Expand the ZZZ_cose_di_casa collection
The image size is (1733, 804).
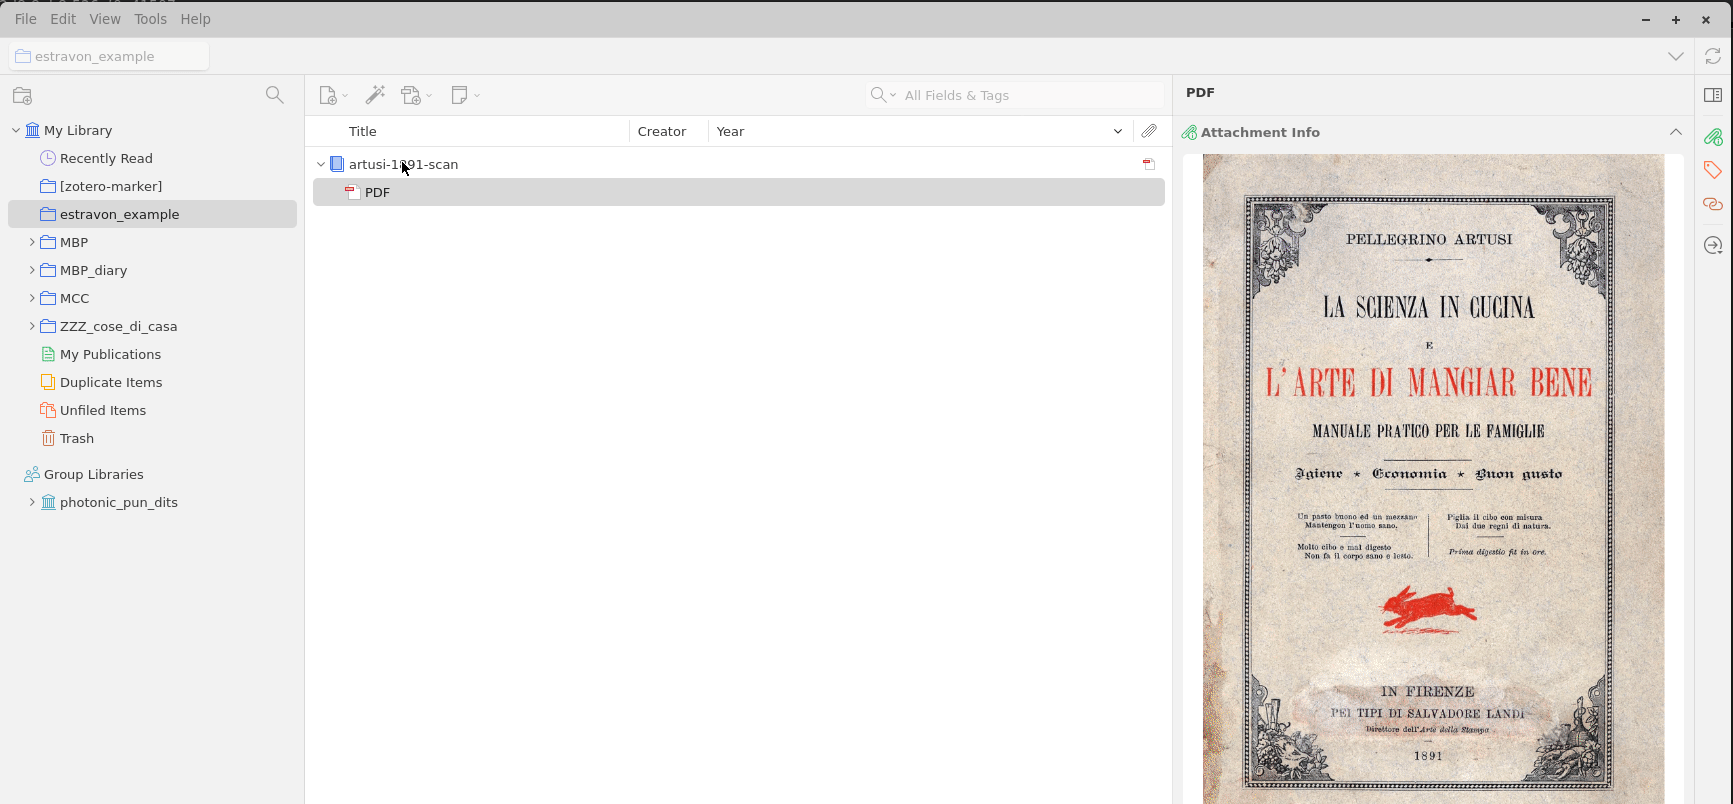[x=32, y=326]
